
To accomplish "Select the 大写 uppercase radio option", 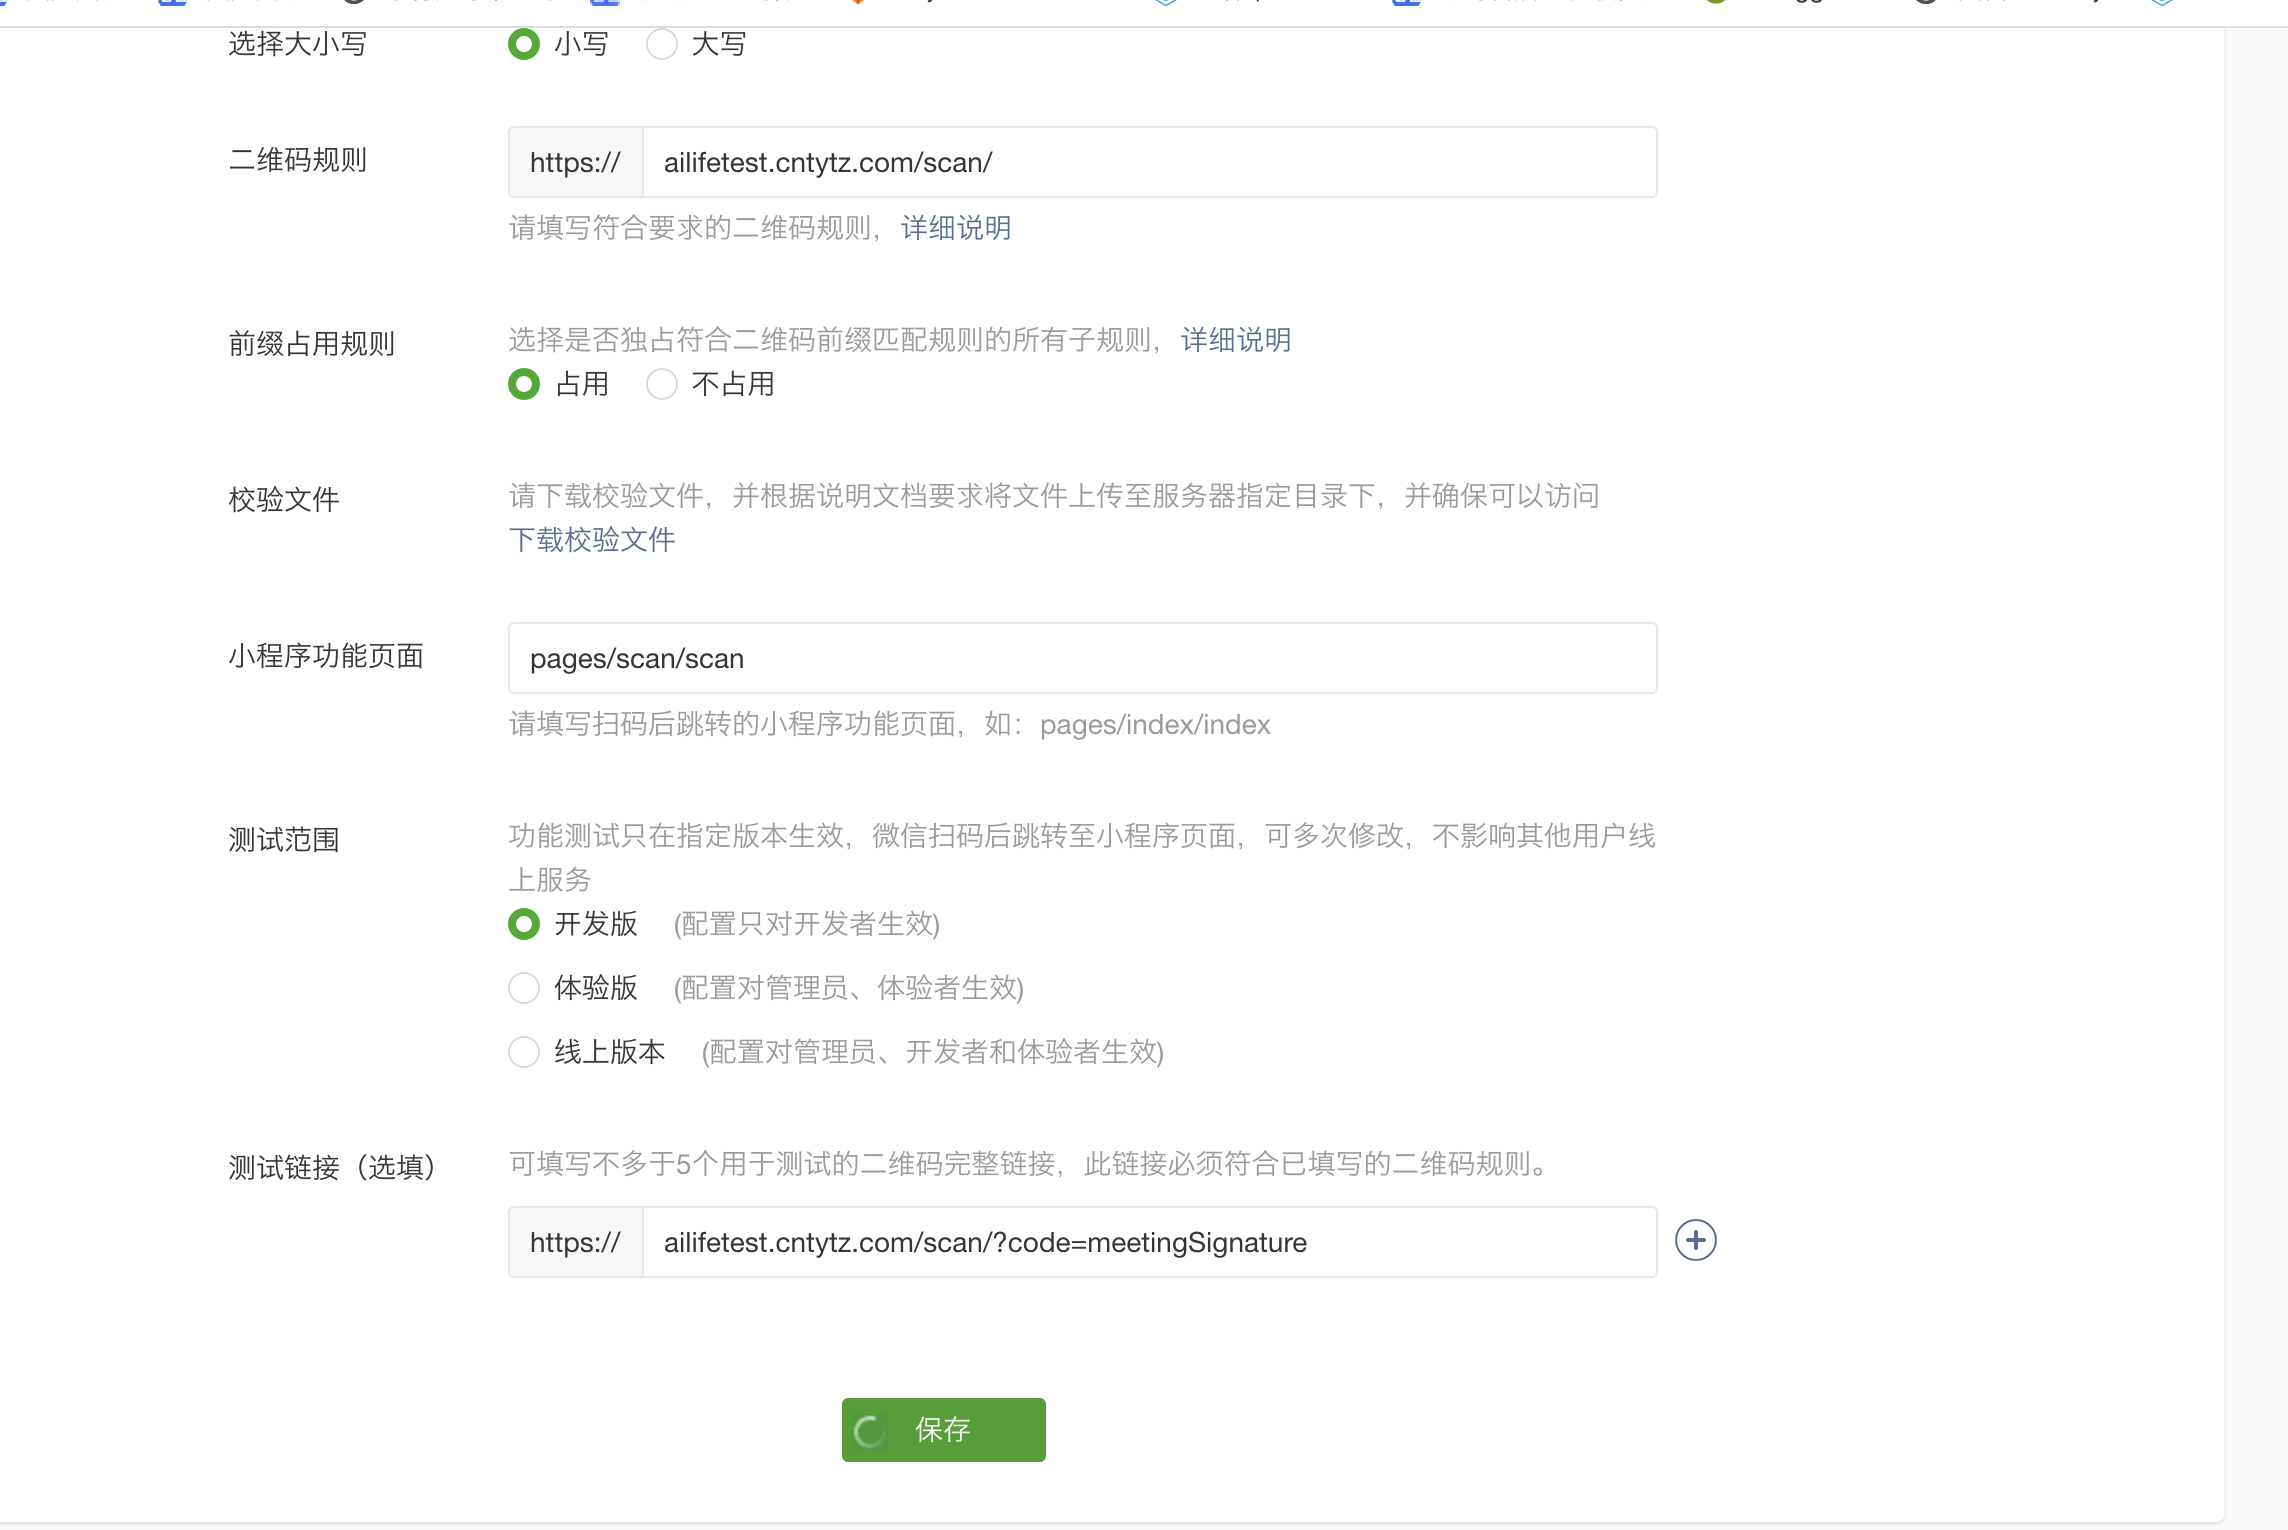I will pyautogui.click(x=662, y=44).
